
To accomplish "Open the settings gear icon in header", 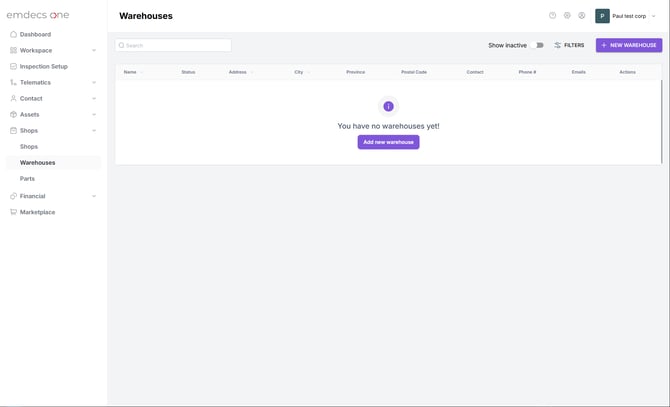I will 567,15.
